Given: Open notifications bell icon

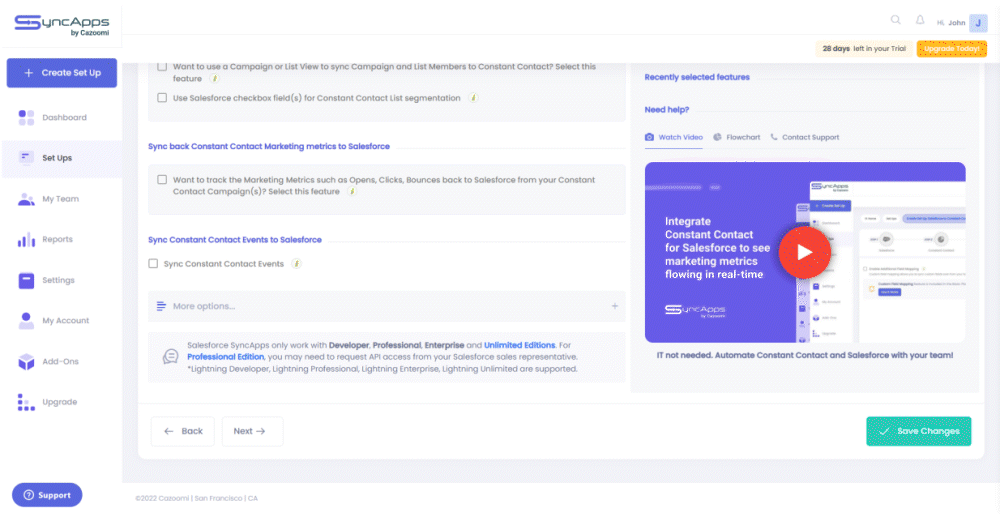Looking at the screenshot, I should coord(920,20).
